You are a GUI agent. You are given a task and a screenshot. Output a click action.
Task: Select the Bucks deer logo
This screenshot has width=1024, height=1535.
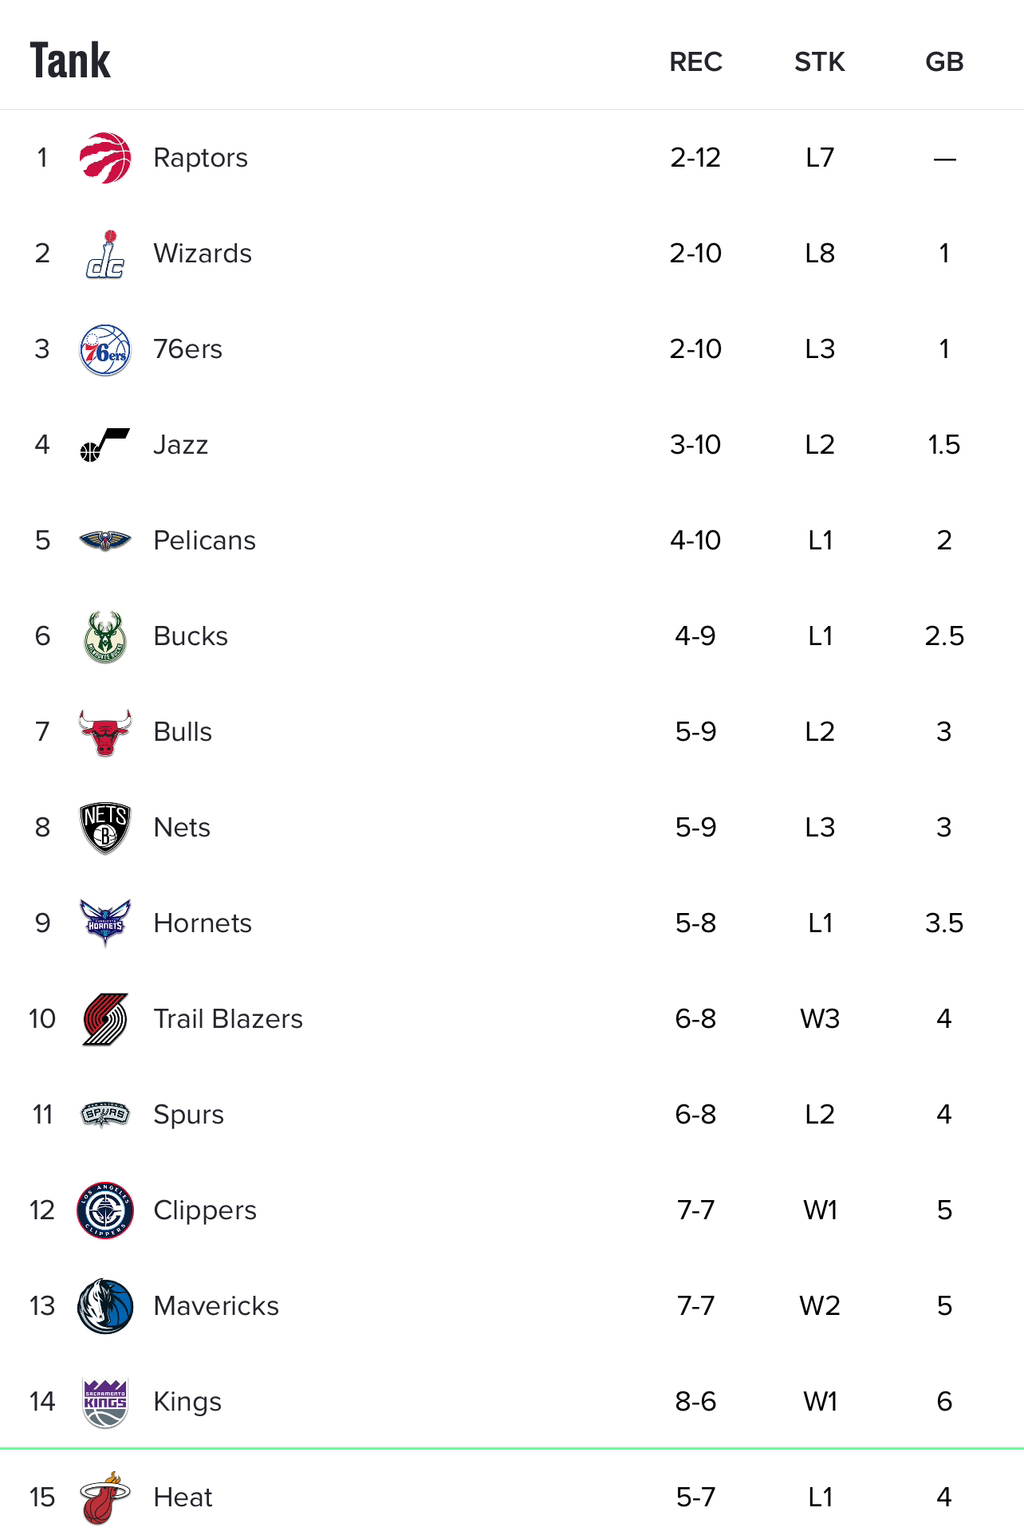tap(105, 637)
